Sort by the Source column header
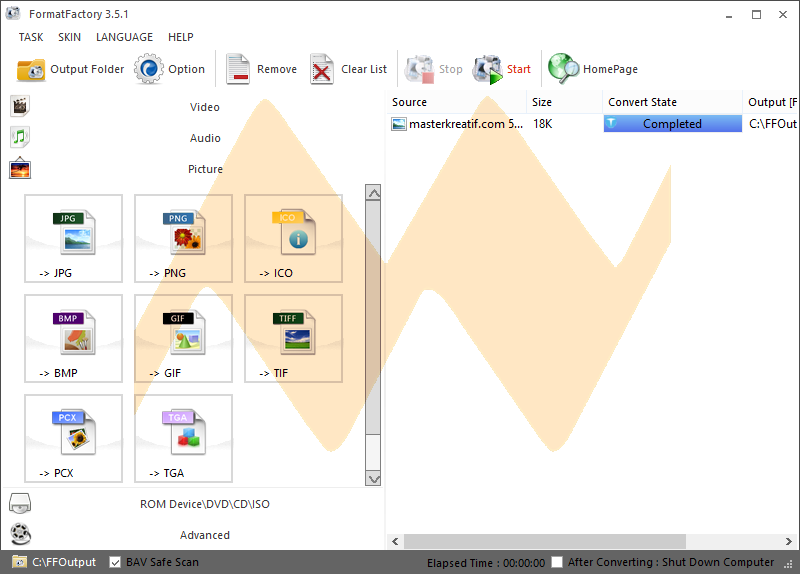This screenshot has height=574, width=800. point(456,102)
